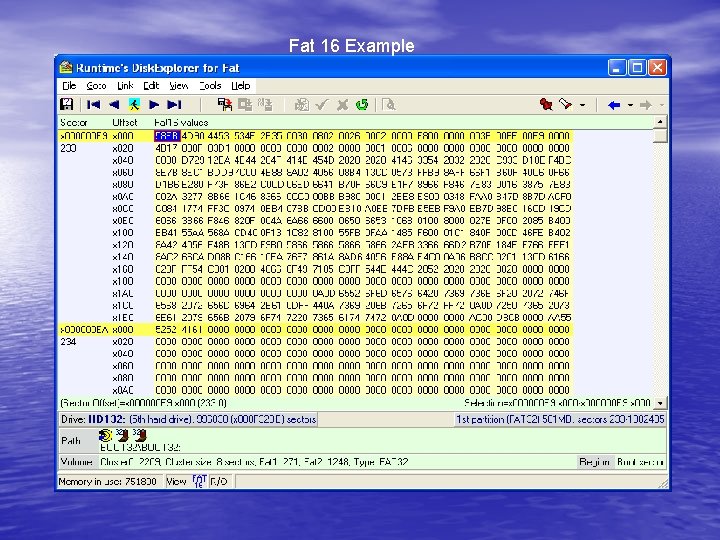720x540 pixels.
Task: Click the scrollbar up arrow
Action: (x=660, y=122)
